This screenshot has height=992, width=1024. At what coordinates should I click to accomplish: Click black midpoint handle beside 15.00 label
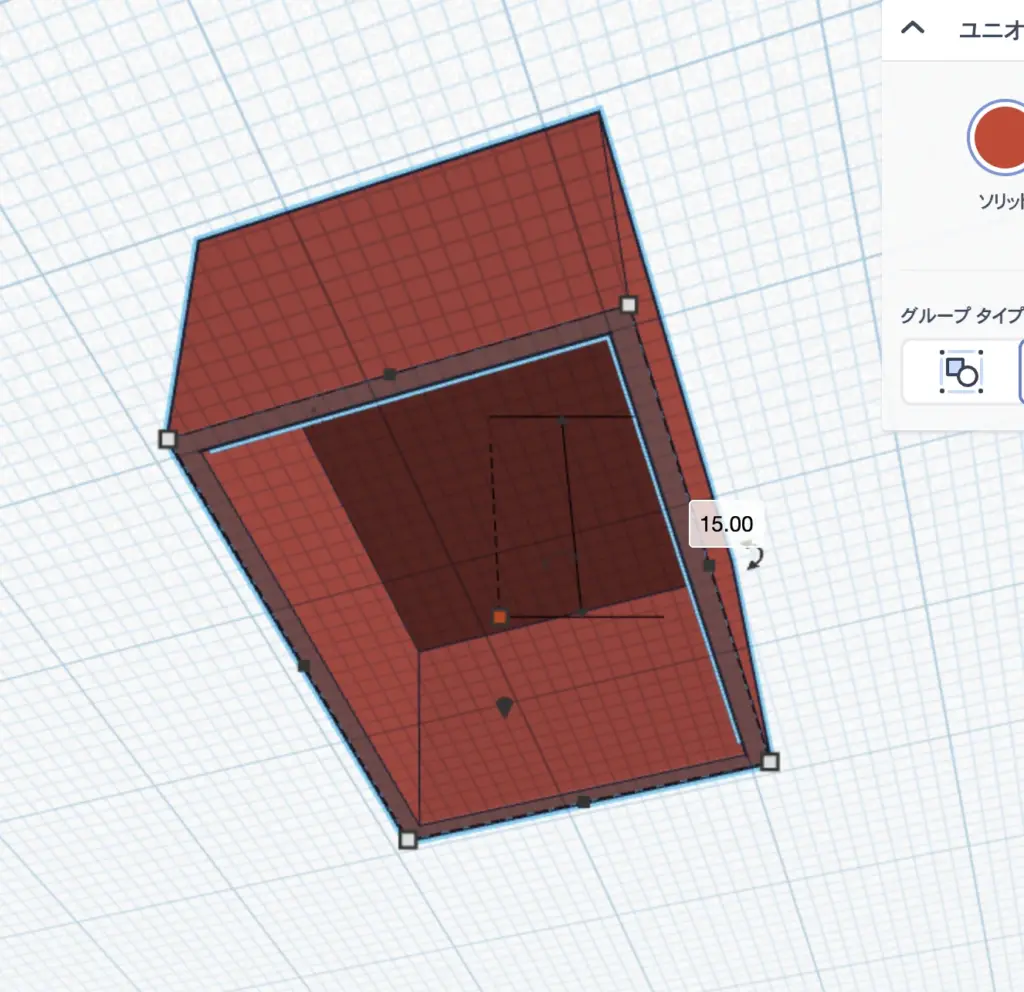(709, 566)
